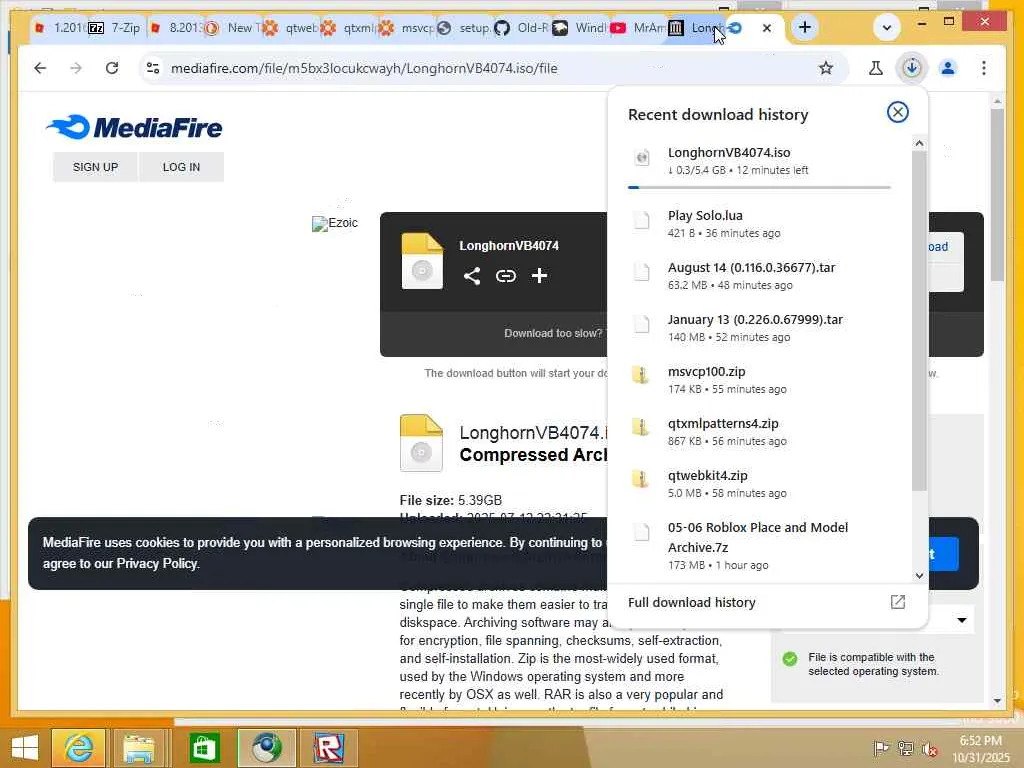Screen dimensions: 1024x768
Task: Open File Explorer from taskbar
Action: [139, 748]
